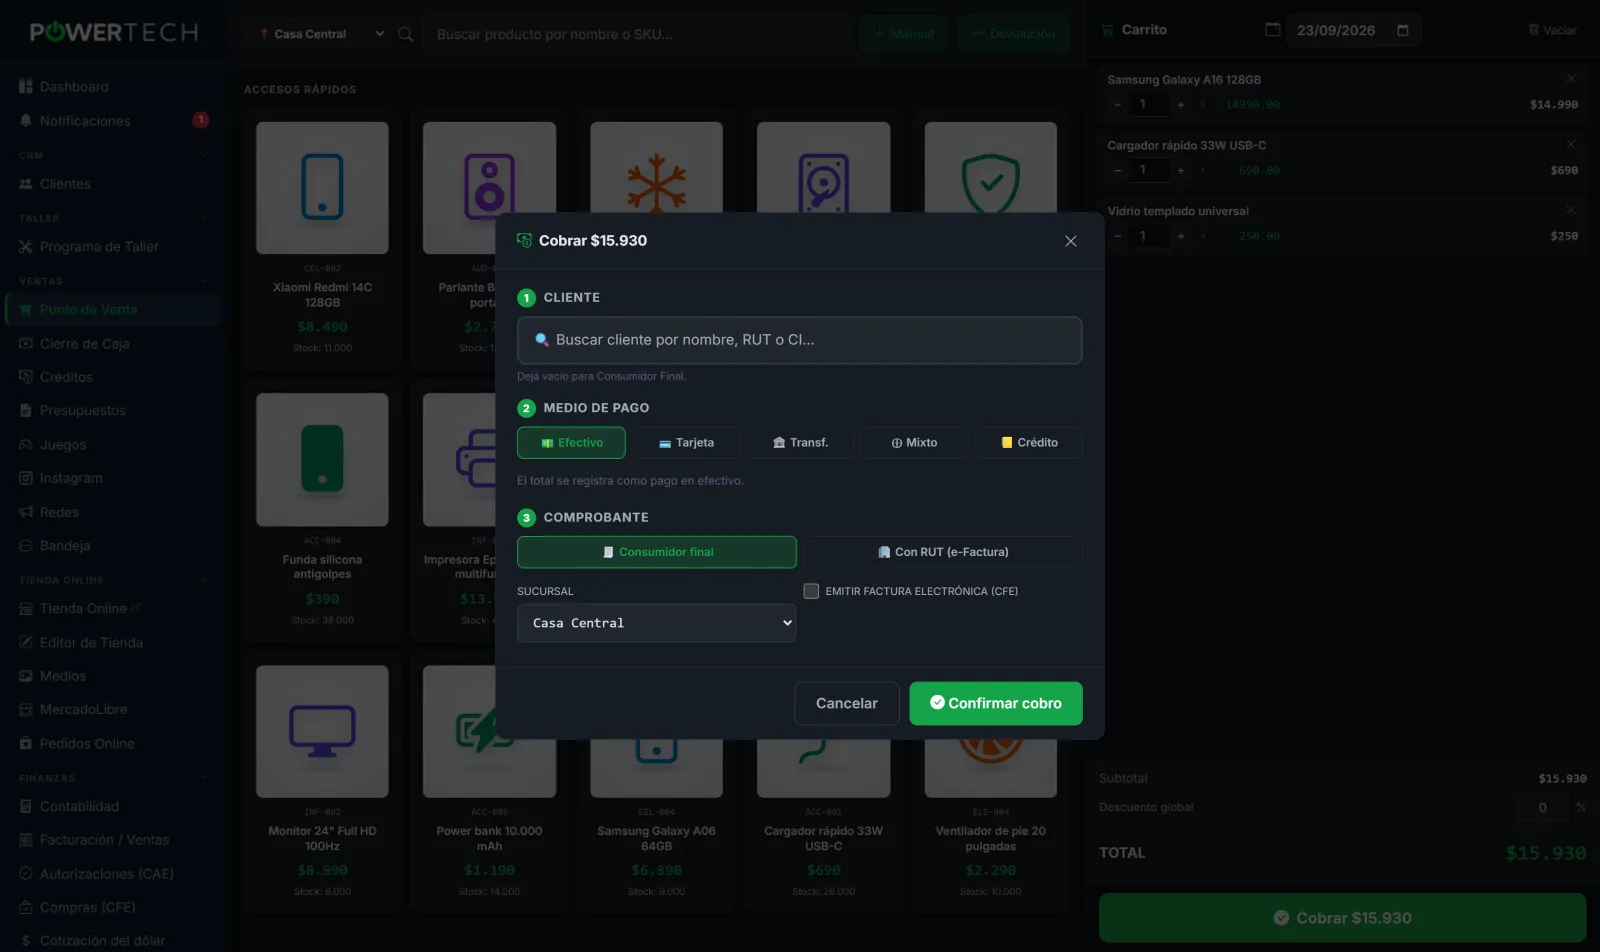Enable Emitir factura electrónica (CFE) checkbox
Screen dimensions: 1600x952
811,591
